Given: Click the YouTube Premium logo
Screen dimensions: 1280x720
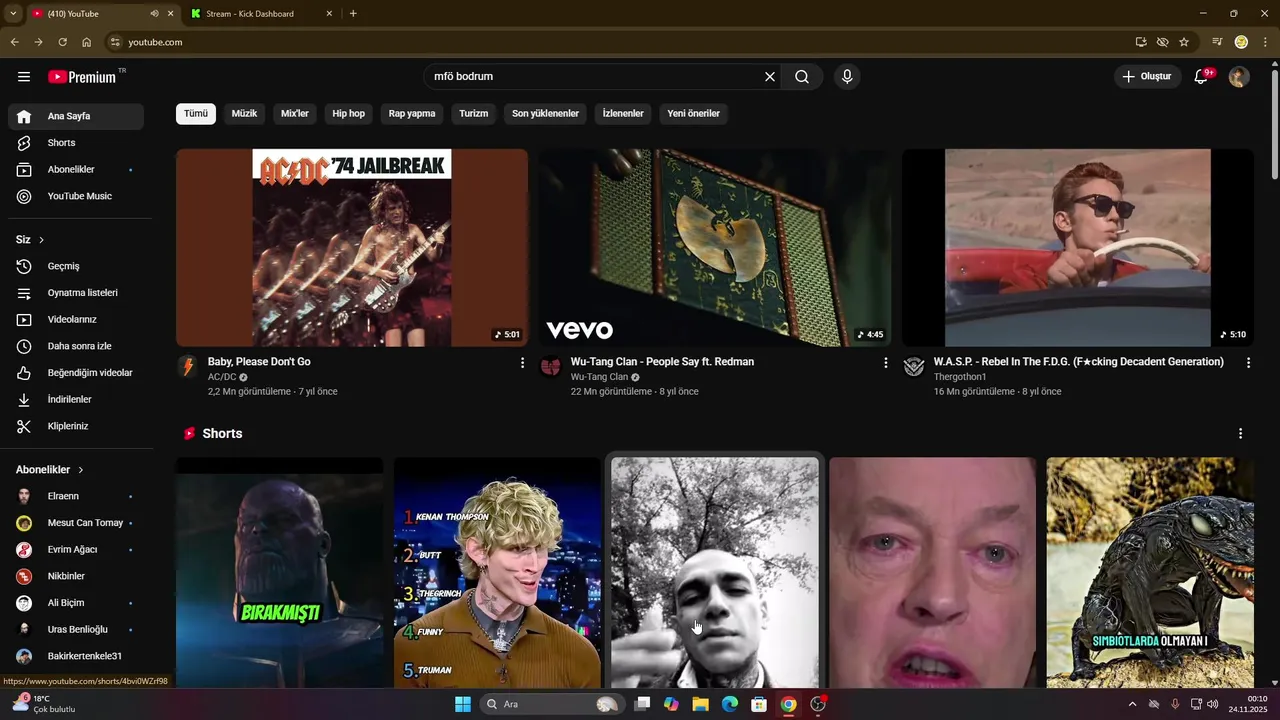Looking at the screenshot, I should click(83, 77).
